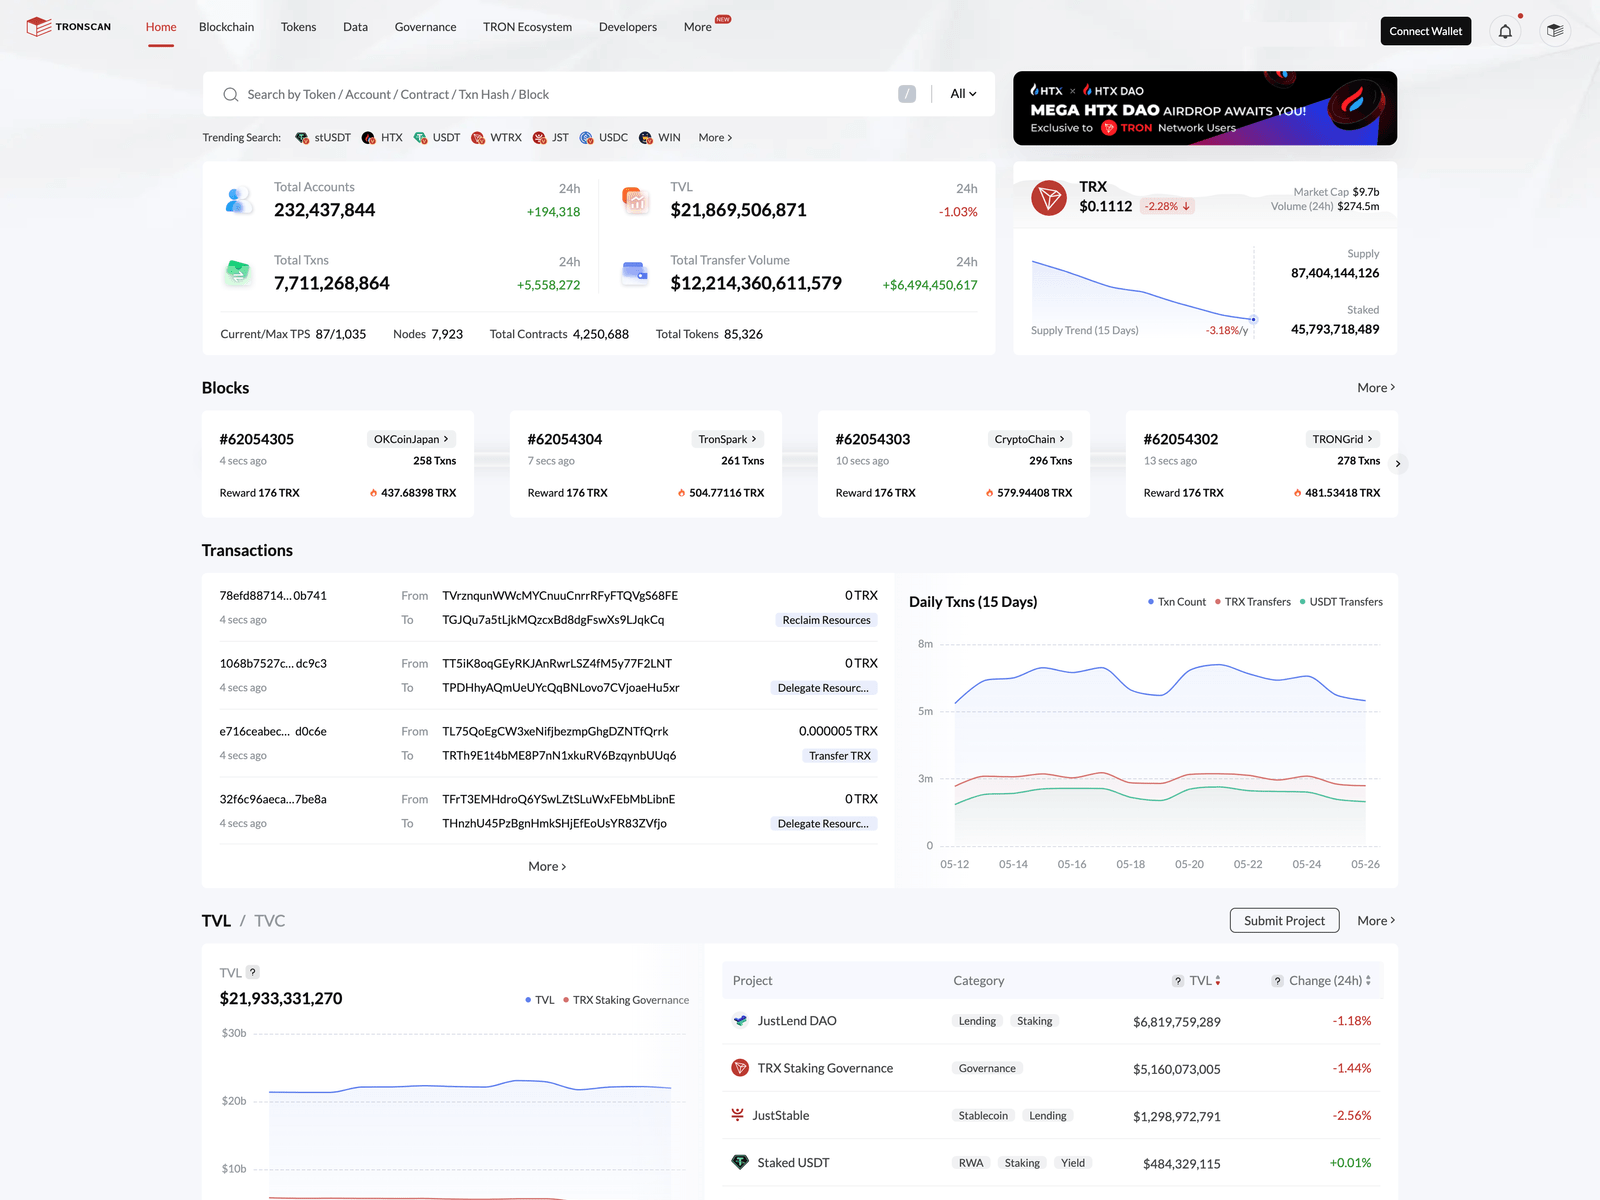The width and height of the screenshot is (1600, 1200).
Task: Click the search magnifier icon
Action: click(x=230, y=94)
